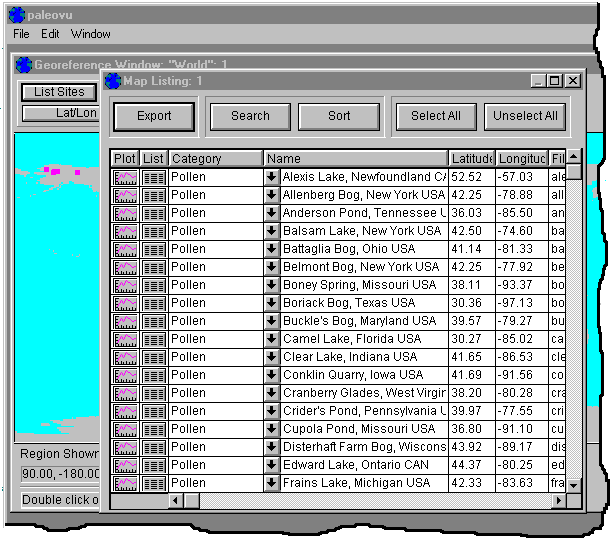Expand arrow beside Clear Lake, Indiana
This screenshot has height=541, width=613.
pos(271,357)
